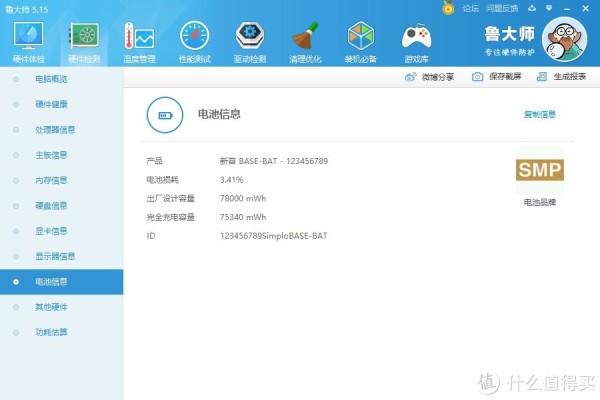Click battery wear value 3.41%
600x400 pixels.
point(232,180)
